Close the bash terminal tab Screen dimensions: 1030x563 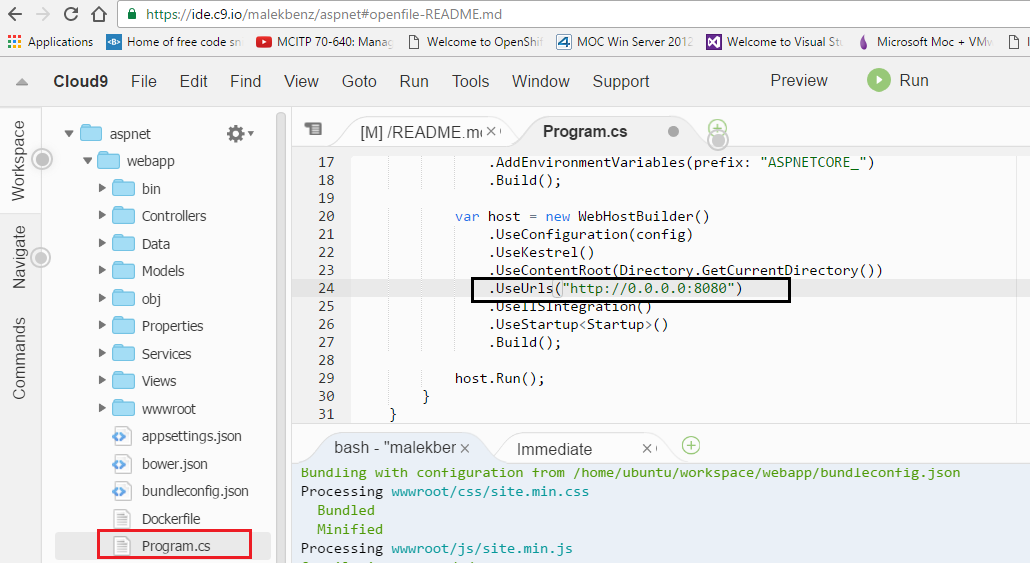point(465,449)
